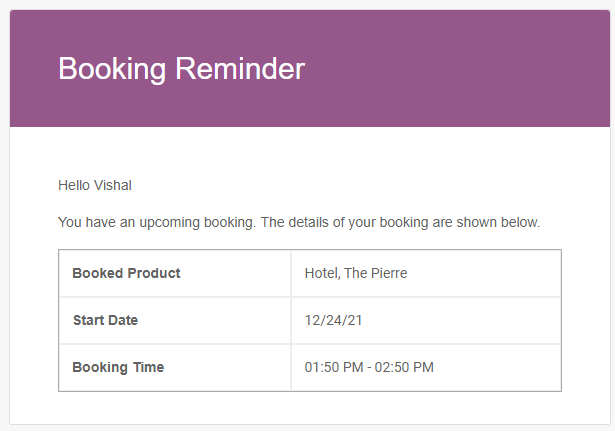Click the dash between the booking times
The width and height of the screenshot is (615, 431).
(370, 367)
